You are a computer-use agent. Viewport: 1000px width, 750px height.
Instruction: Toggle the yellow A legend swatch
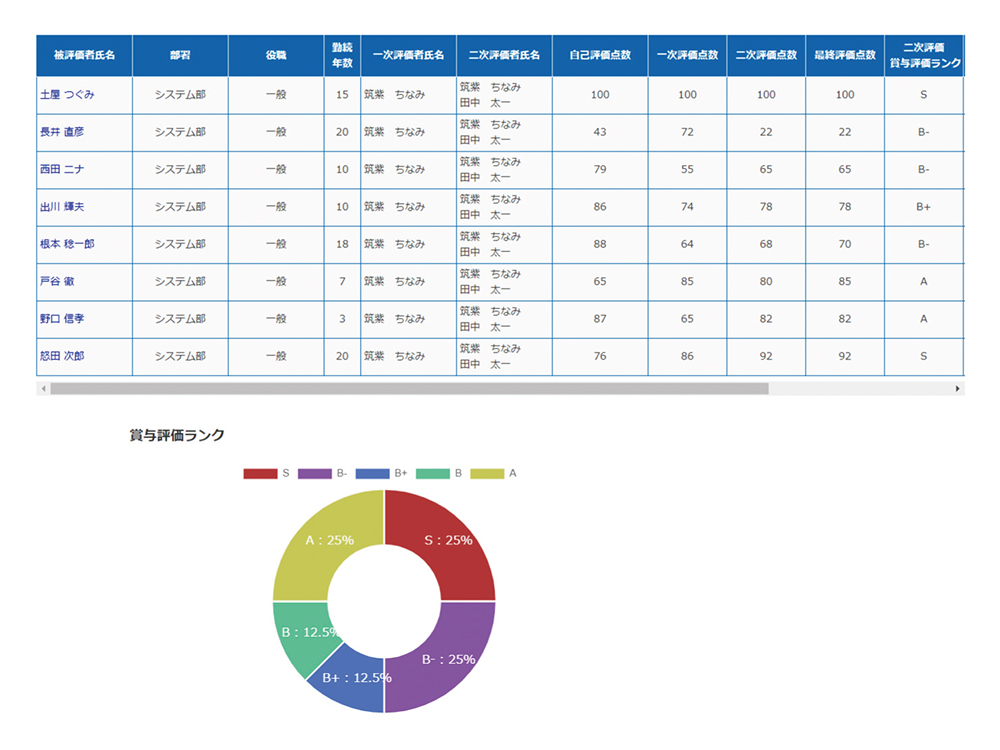coord(488,473)
